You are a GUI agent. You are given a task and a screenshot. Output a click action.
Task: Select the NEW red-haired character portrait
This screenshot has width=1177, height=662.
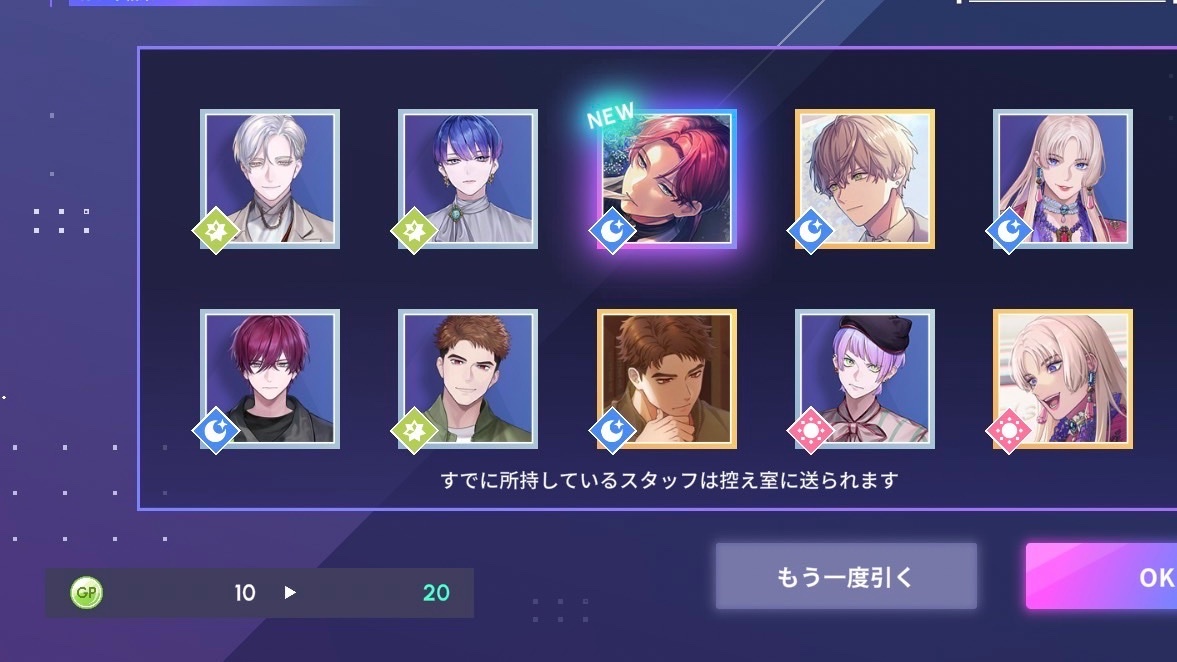[667, 179]
